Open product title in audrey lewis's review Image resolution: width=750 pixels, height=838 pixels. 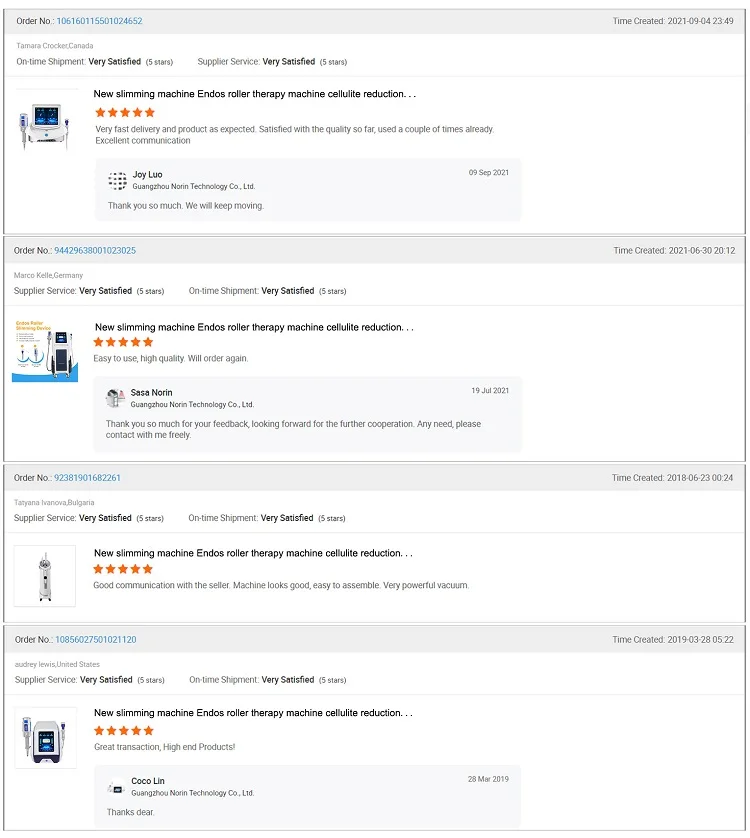(253, 712)
